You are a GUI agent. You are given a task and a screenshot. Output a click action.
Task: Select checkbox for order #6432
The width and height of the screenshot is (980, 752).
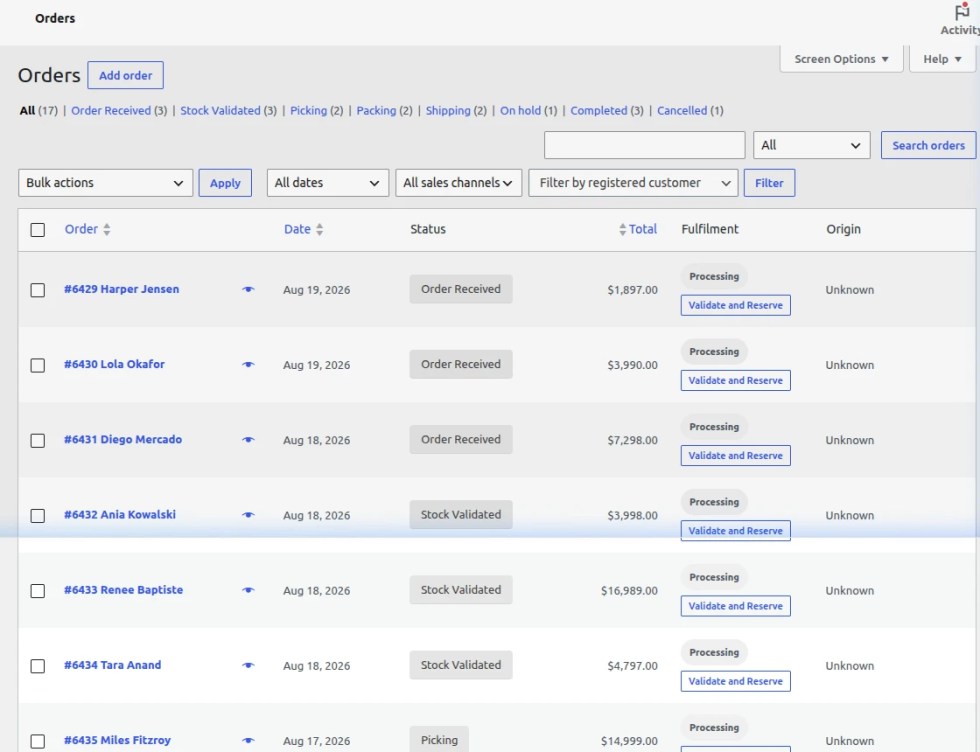pos(38,516)
